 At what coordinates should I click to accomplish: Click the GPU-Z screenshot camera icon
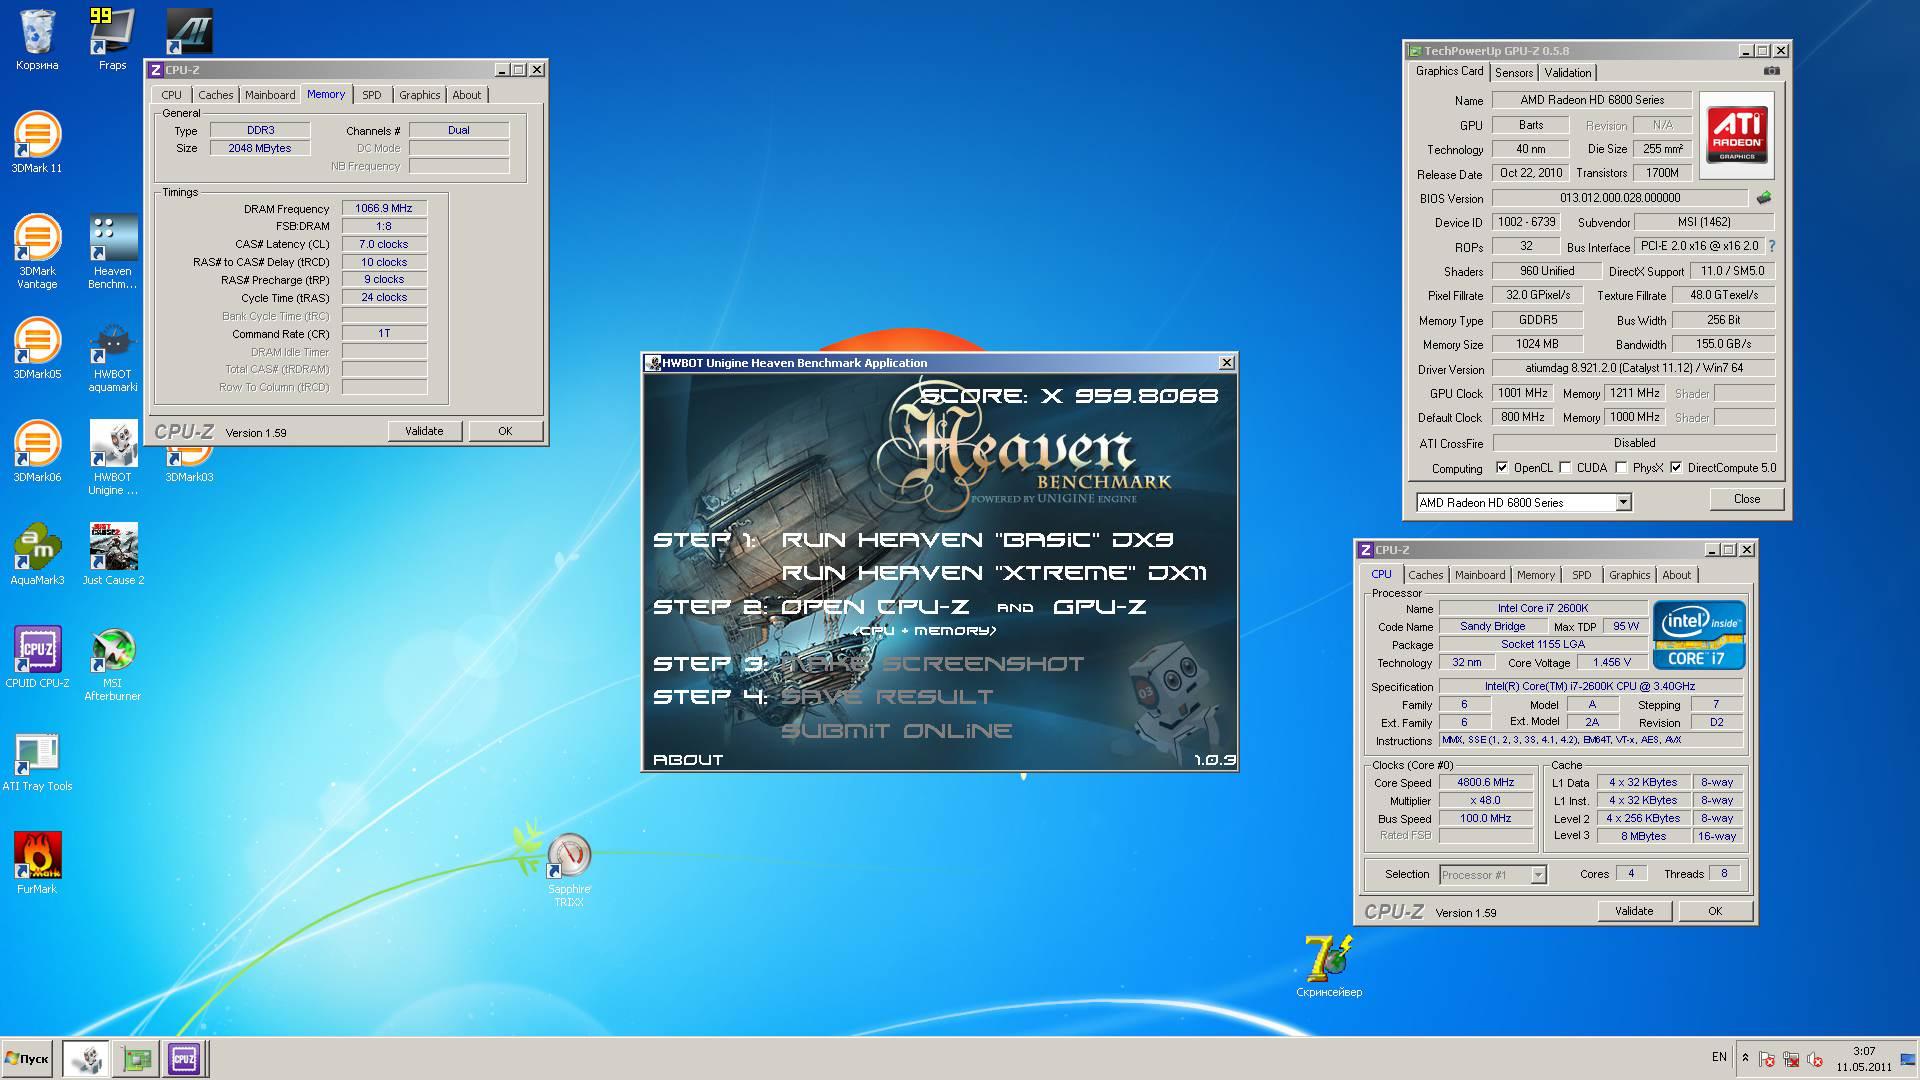pyautogui.click(x=1771, y=71)
